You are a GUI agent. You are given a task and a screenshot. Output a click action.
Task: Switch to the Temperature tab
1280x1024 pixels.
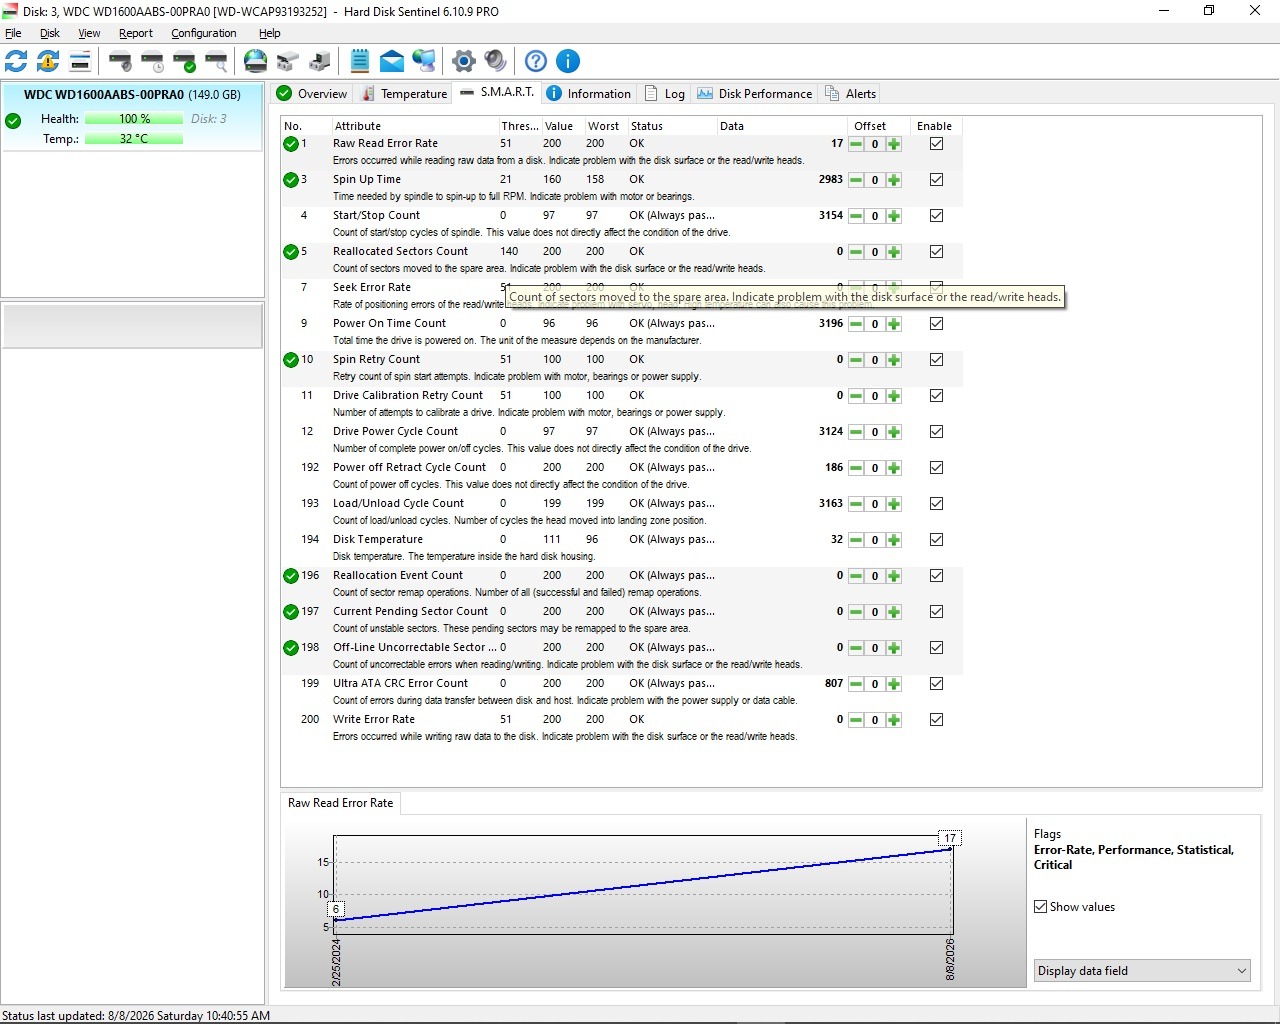click(x=404, y=94)
